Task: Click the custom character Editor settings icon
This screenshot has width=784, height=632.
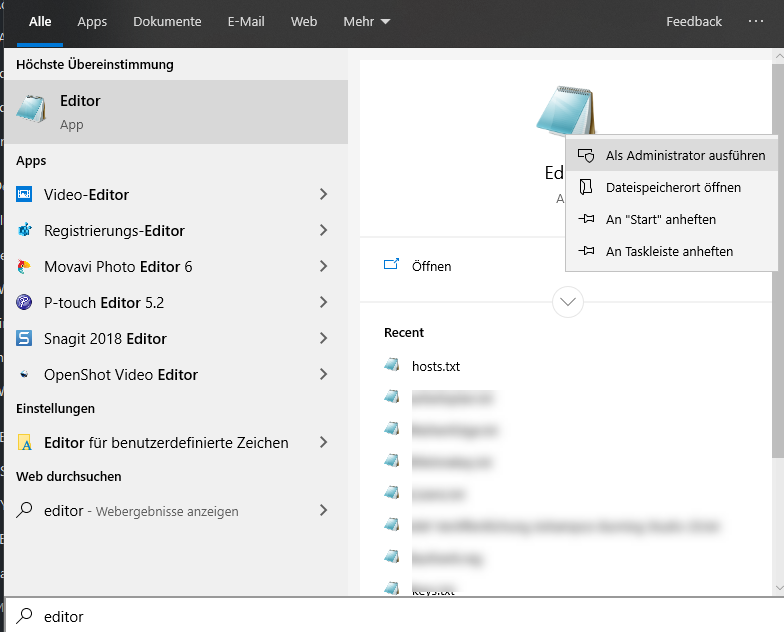Action: 24,442
